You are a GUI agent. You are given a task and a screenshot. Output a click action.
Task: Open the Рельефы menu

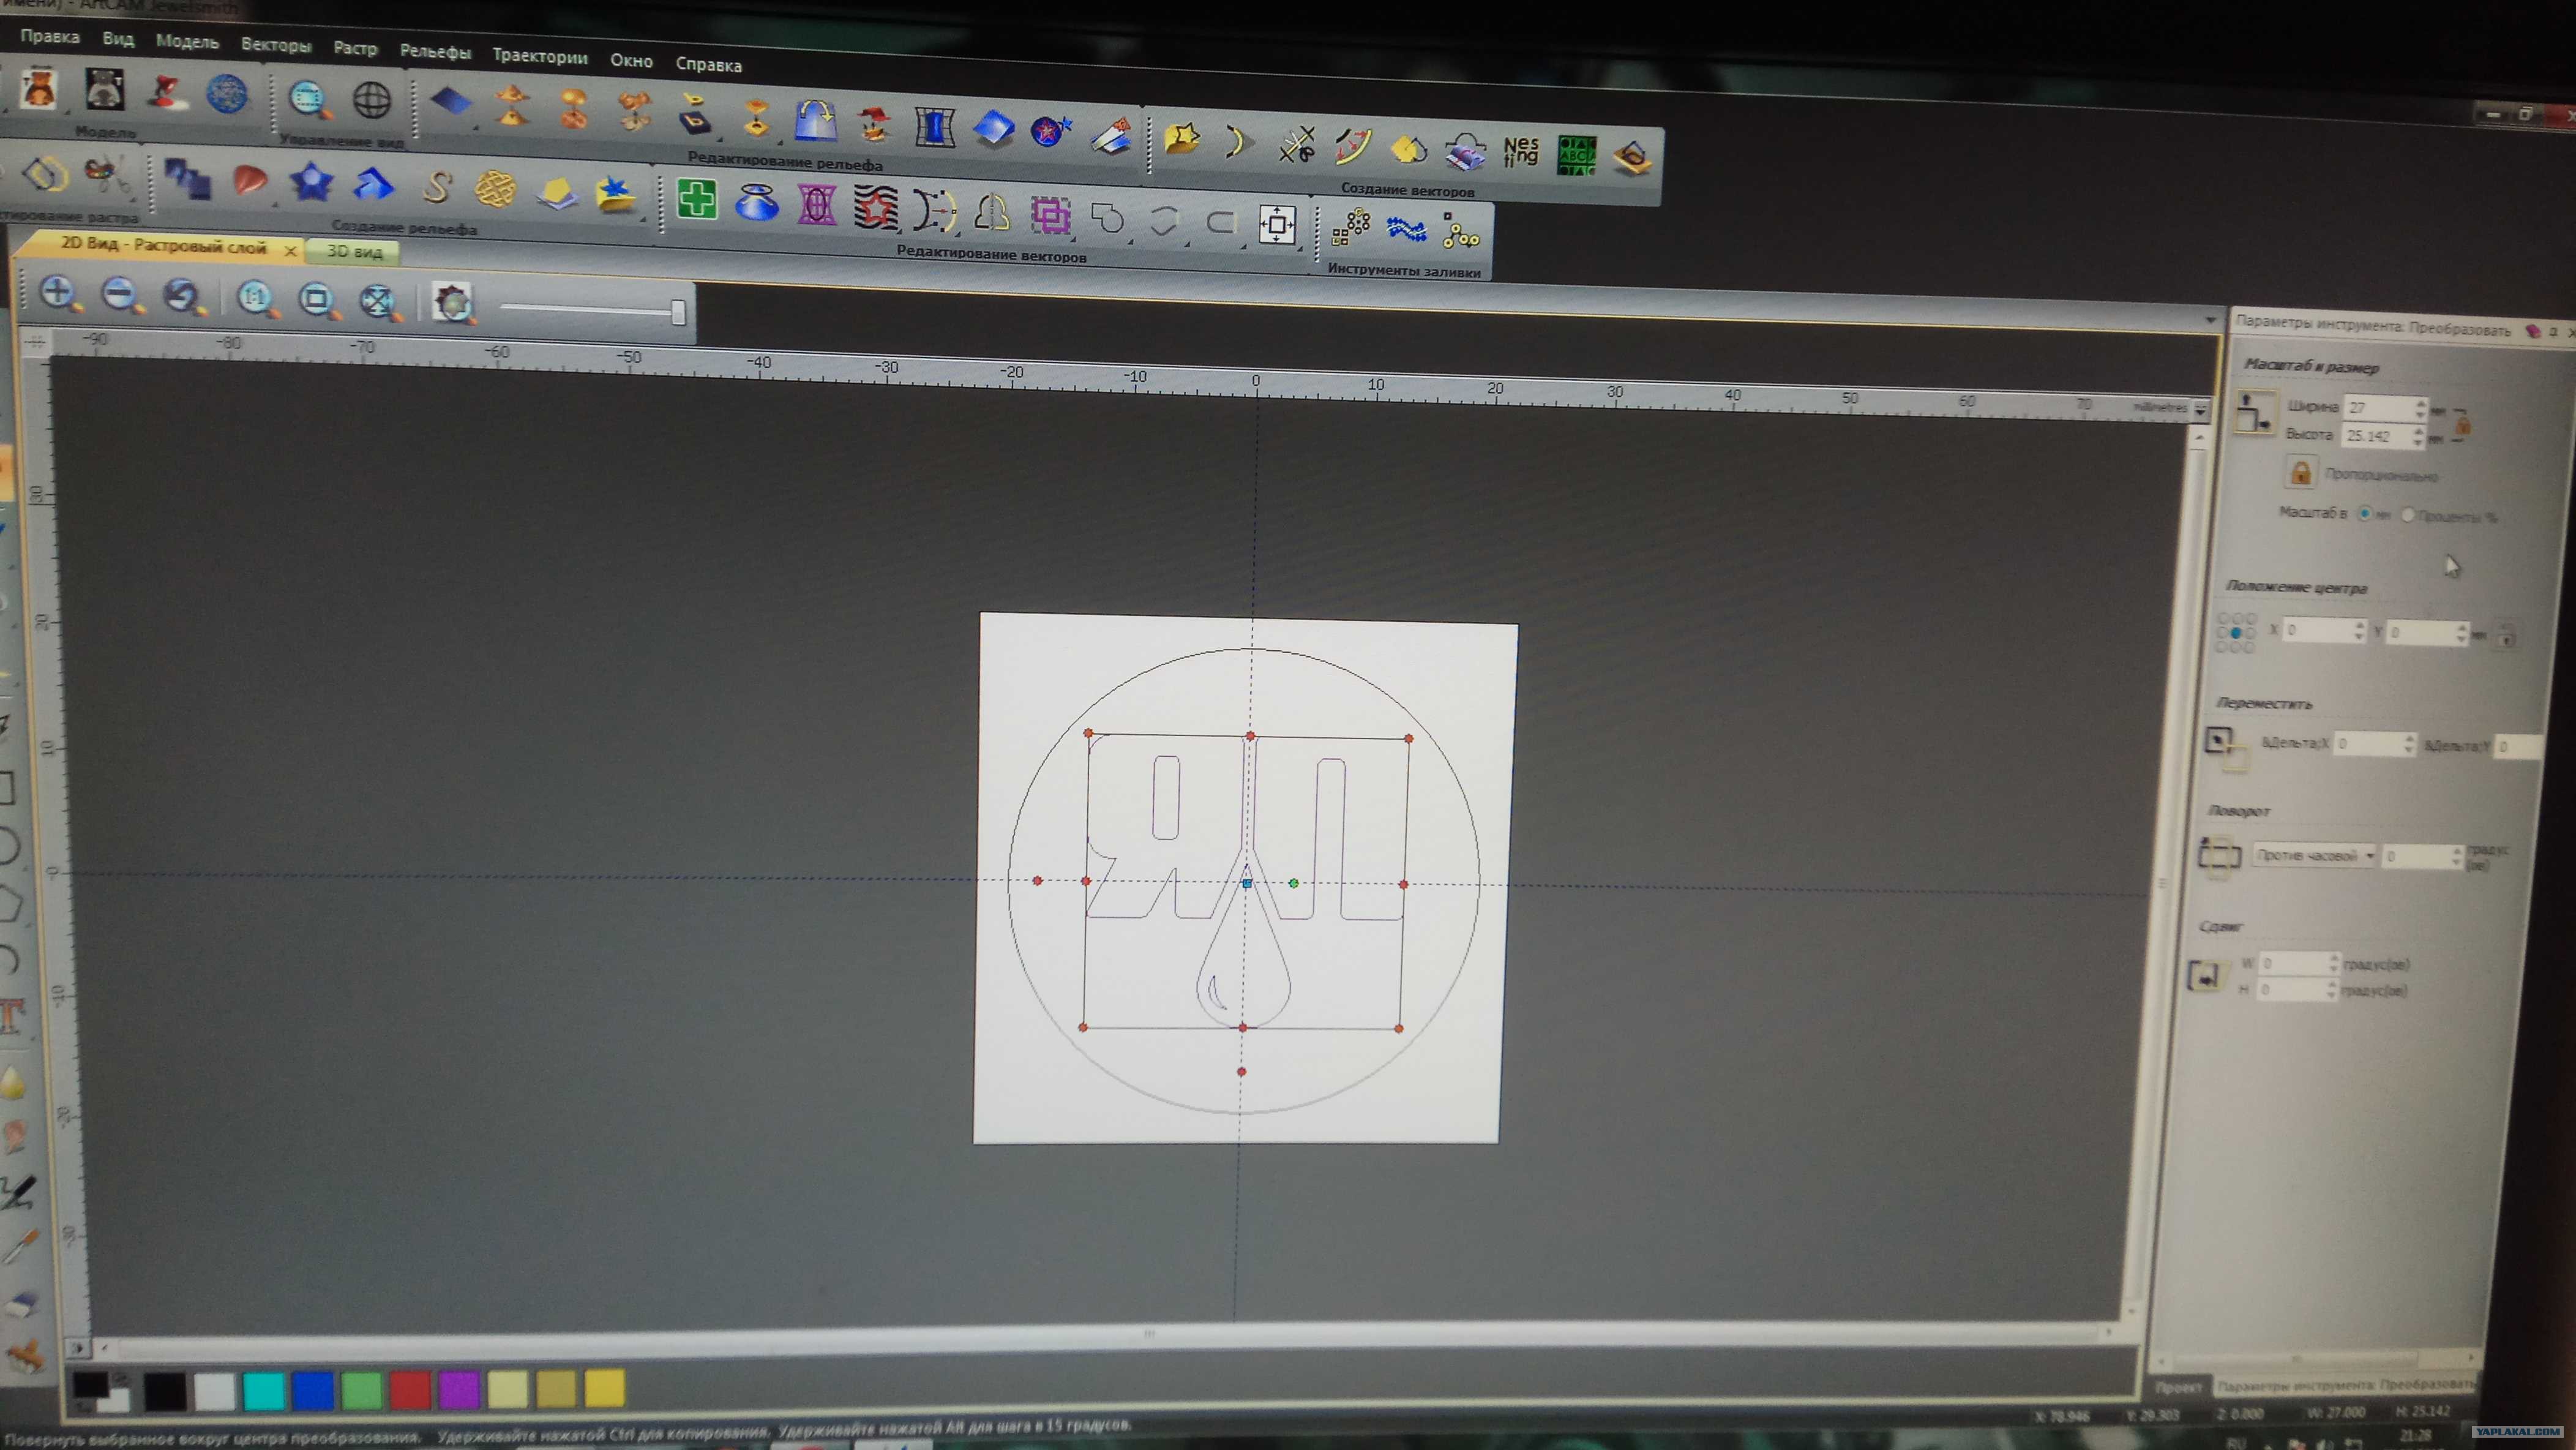coord(435,51)
